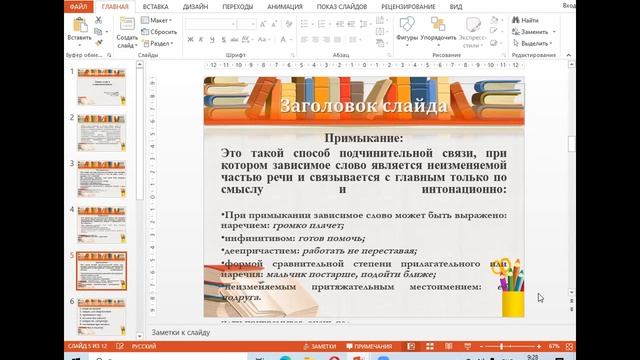This screenshot has height=360, width=640.
Task: Open the character spacing dropdown
Action: 247,40
